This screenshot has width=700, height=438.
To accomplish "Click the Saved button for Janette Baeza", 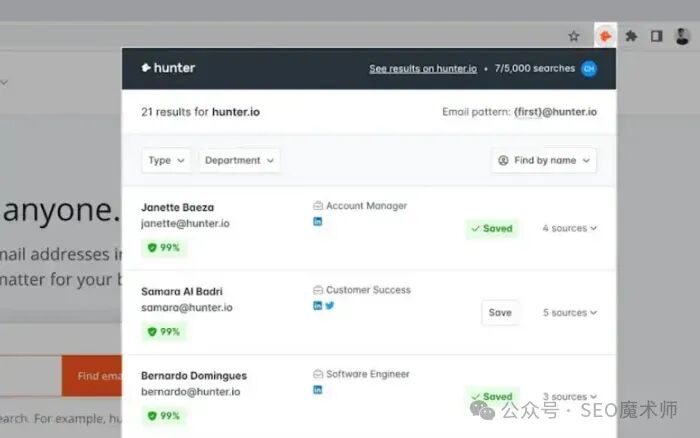I will click(x=492, y=229).
